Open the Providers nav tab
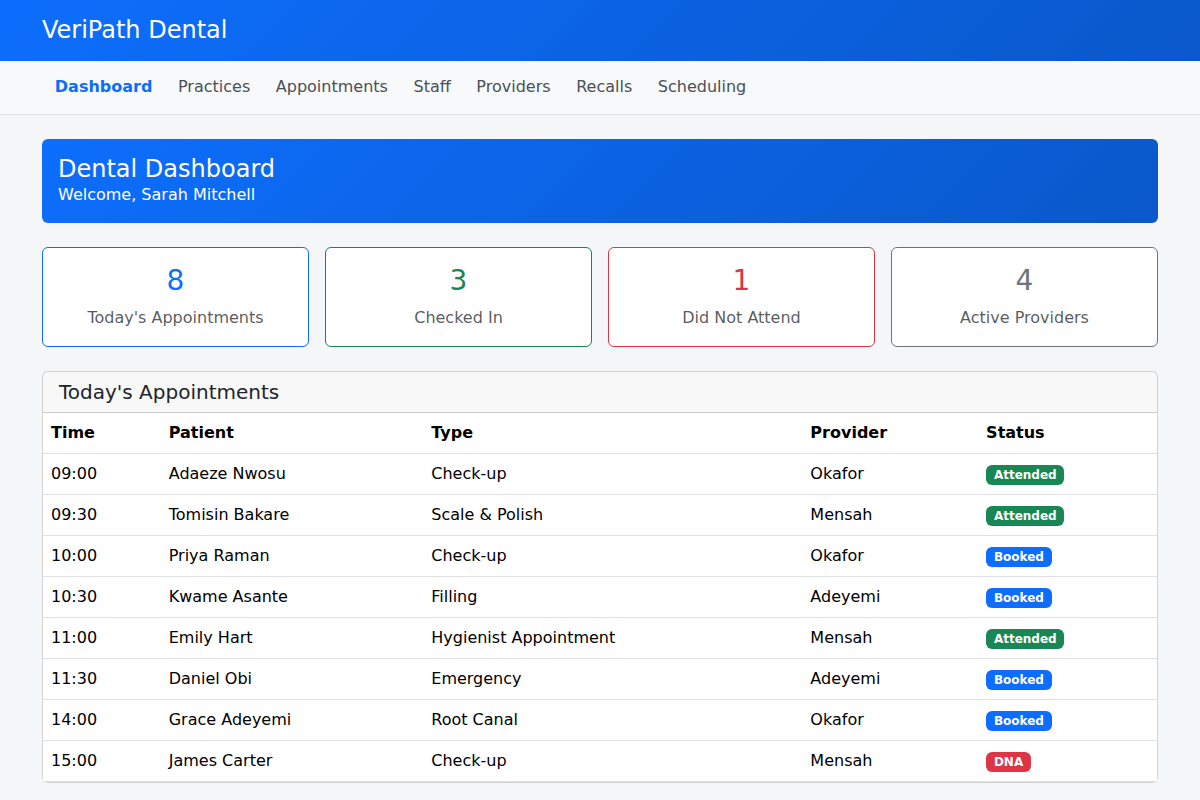 [513, 87]
